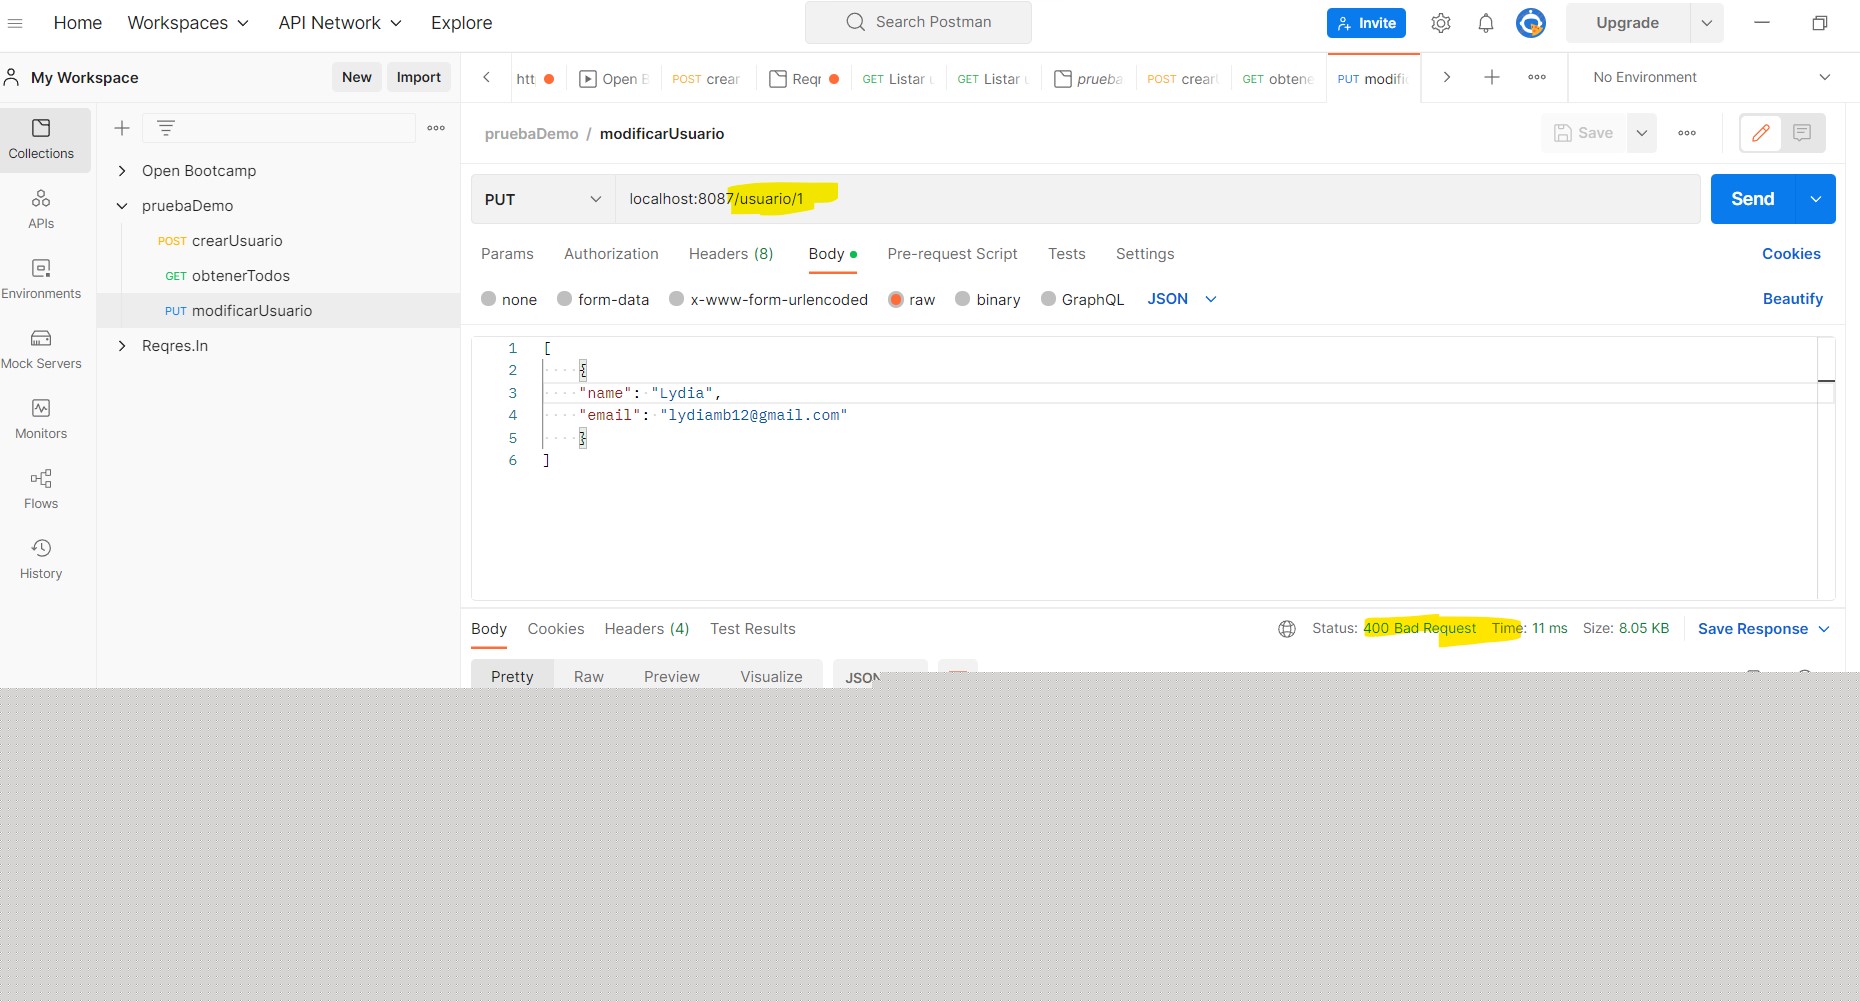Open the notifications bell icon
Viewport: 1860px width, 1002px height.
click(x=1486, y=23)
